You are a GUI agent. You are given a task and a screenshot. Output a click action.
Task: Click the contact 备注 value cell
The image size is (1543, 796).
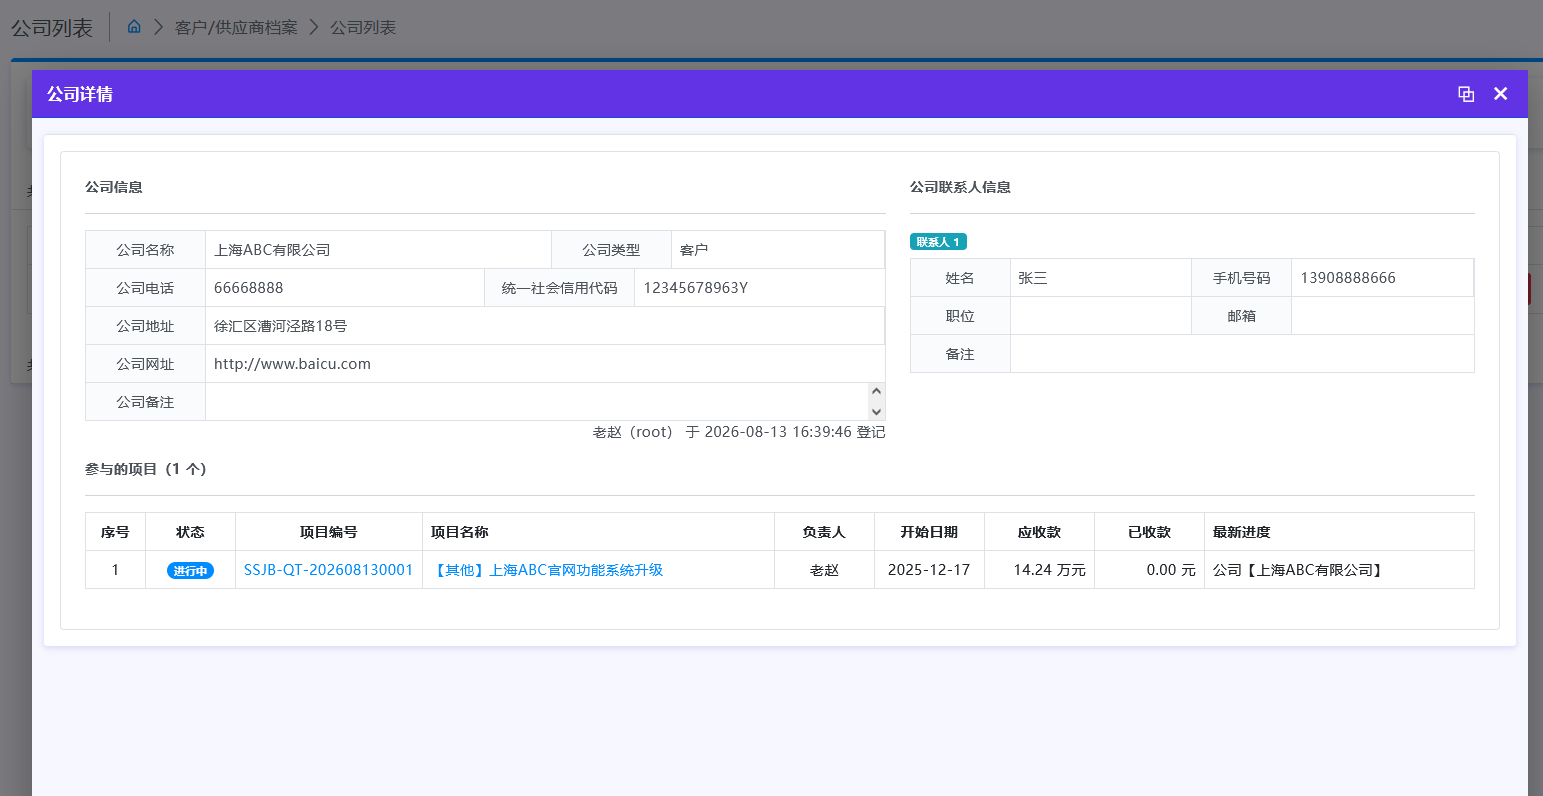click(x=1242, y=354)
